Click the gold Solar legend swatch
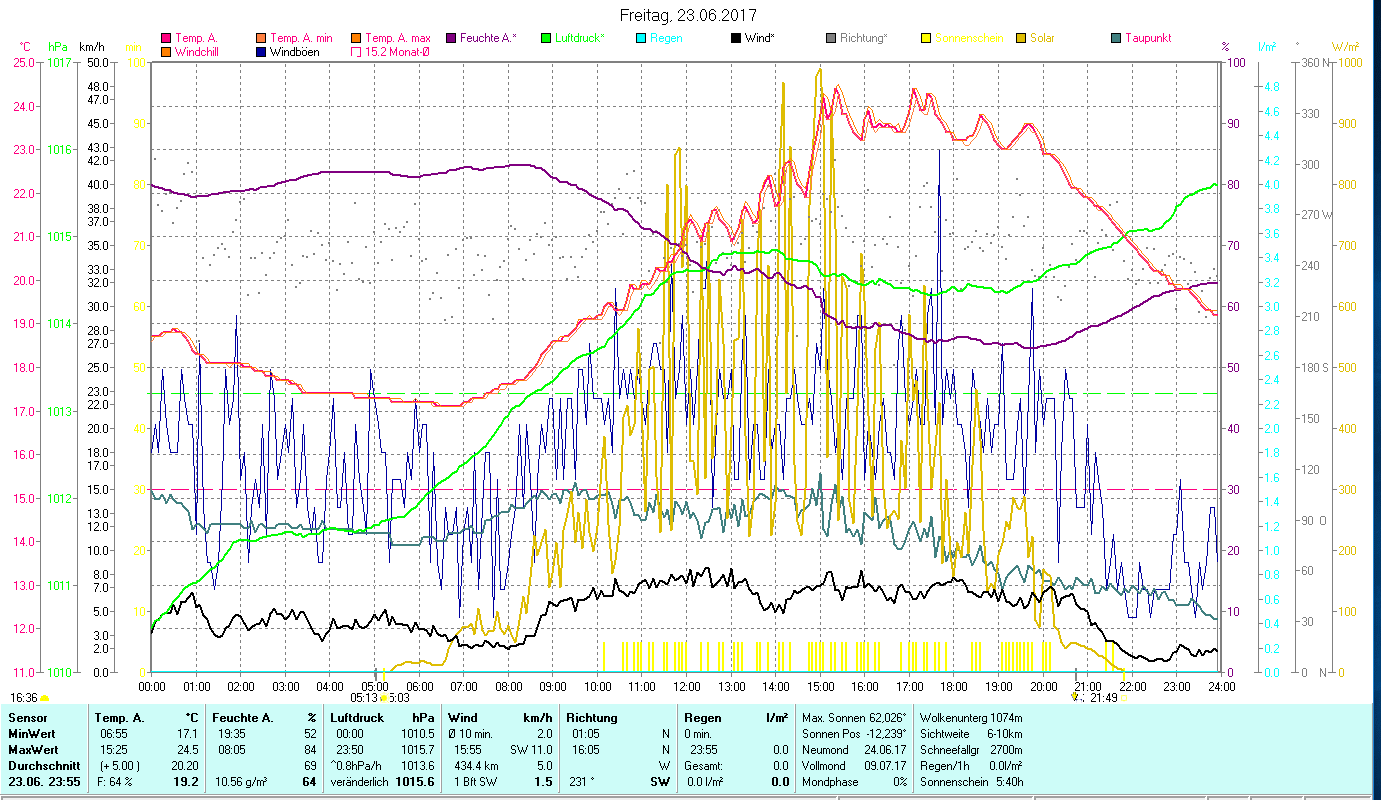1381x800 pixels. click(x=1021, y=38)
